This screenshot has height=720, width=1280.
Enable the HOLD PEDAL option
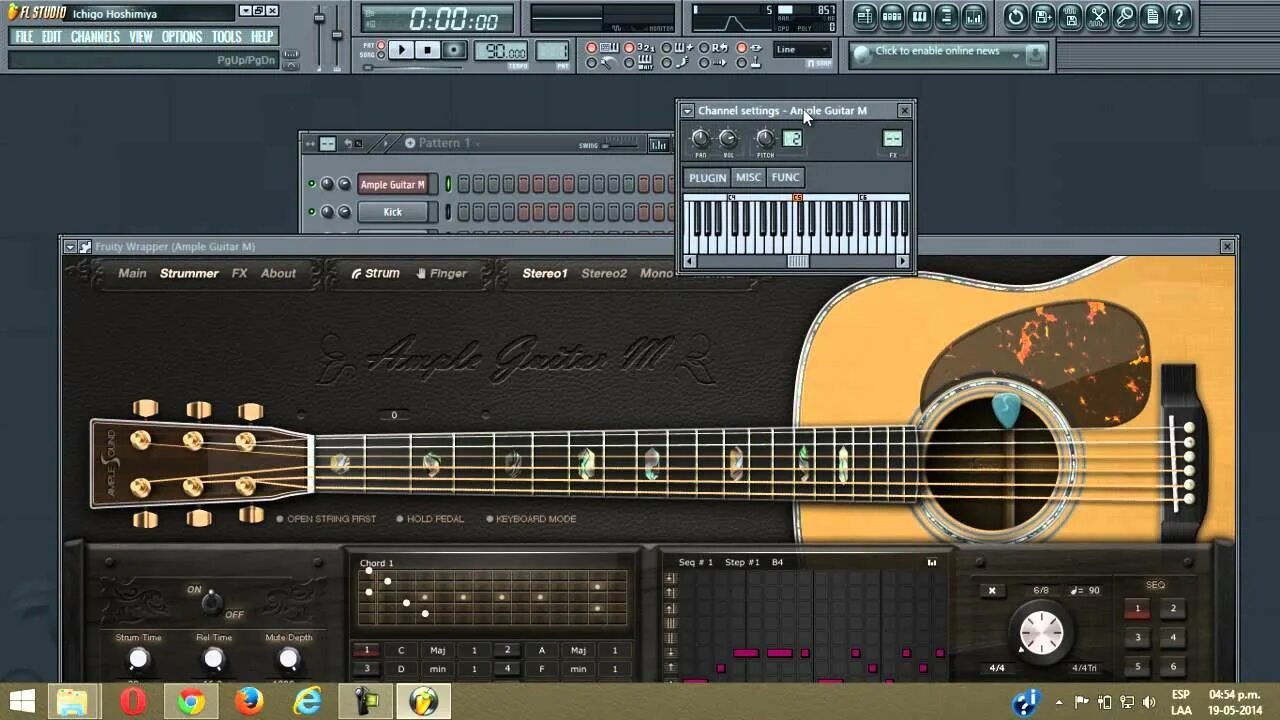click(x=429, y=519)
